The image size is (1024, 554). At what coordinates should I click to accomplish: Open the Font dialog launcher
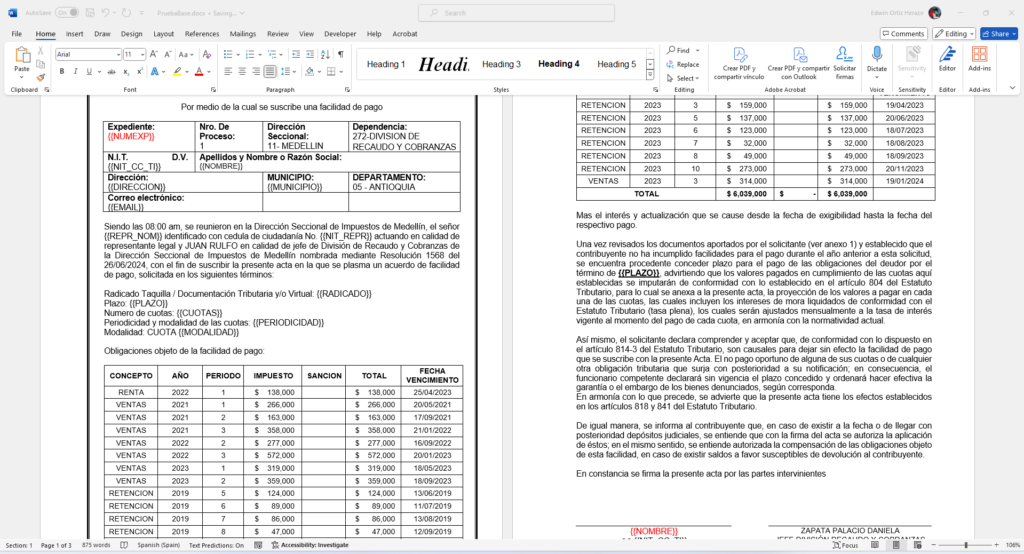(x=213, y=90)
